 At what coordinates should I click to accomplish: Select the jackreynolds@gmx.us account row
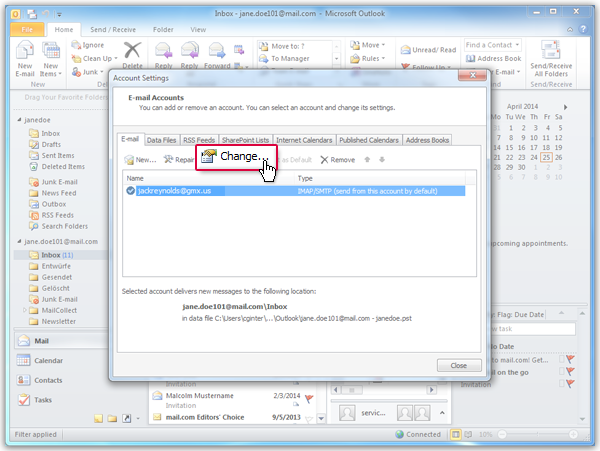coord(200,189)
